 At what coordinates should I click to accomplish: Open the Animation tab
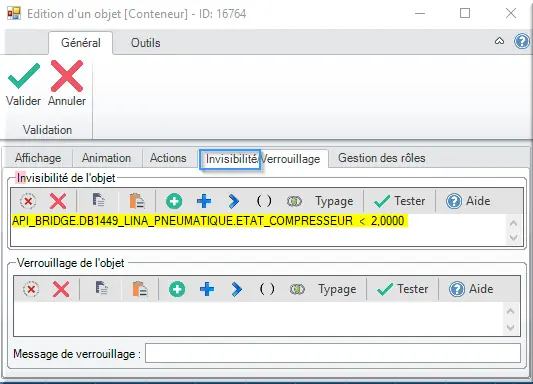tap(106, 158)
